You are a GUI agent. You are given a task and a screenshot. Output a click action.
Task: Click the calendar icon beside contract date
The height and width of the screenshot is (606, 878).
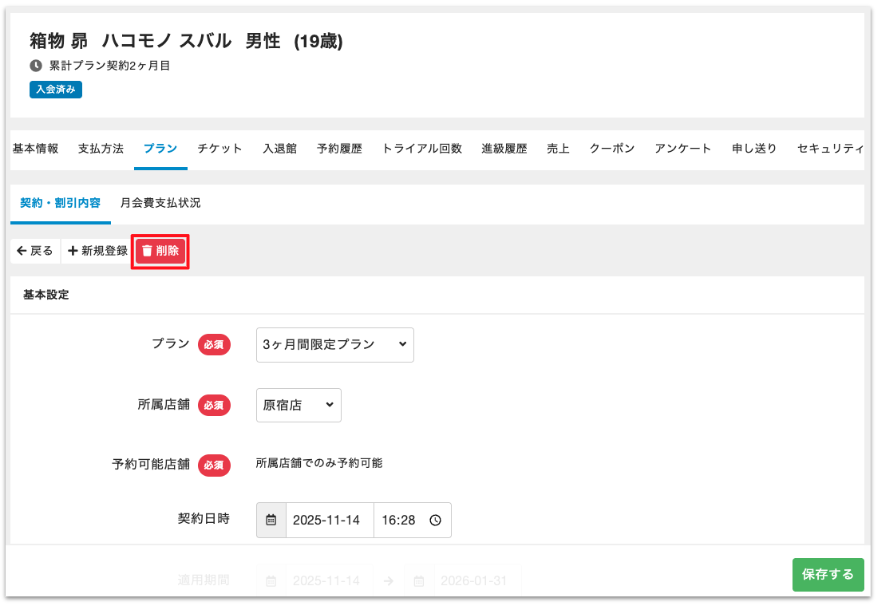tap(271, 520)
